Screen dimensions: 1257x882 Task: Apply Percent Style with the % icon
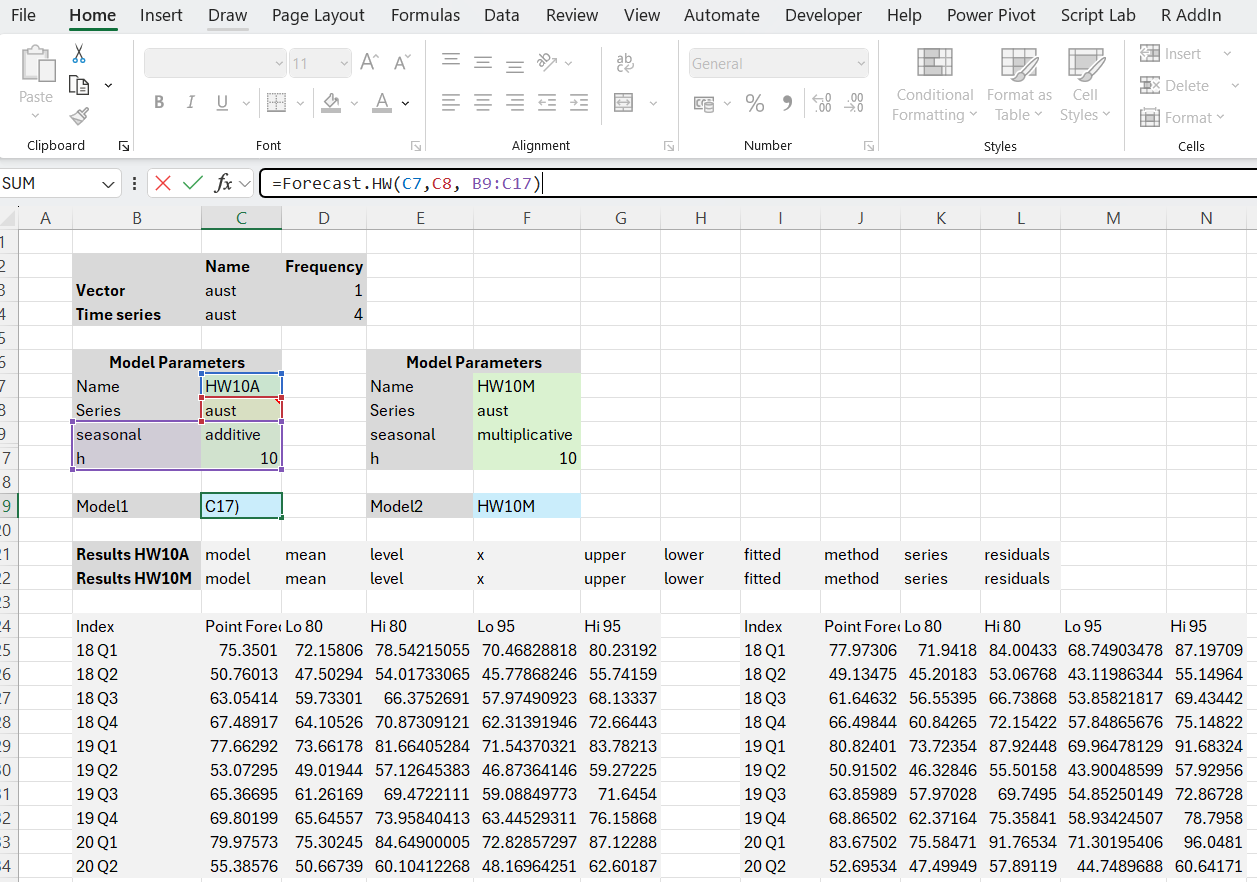[755, 103]
